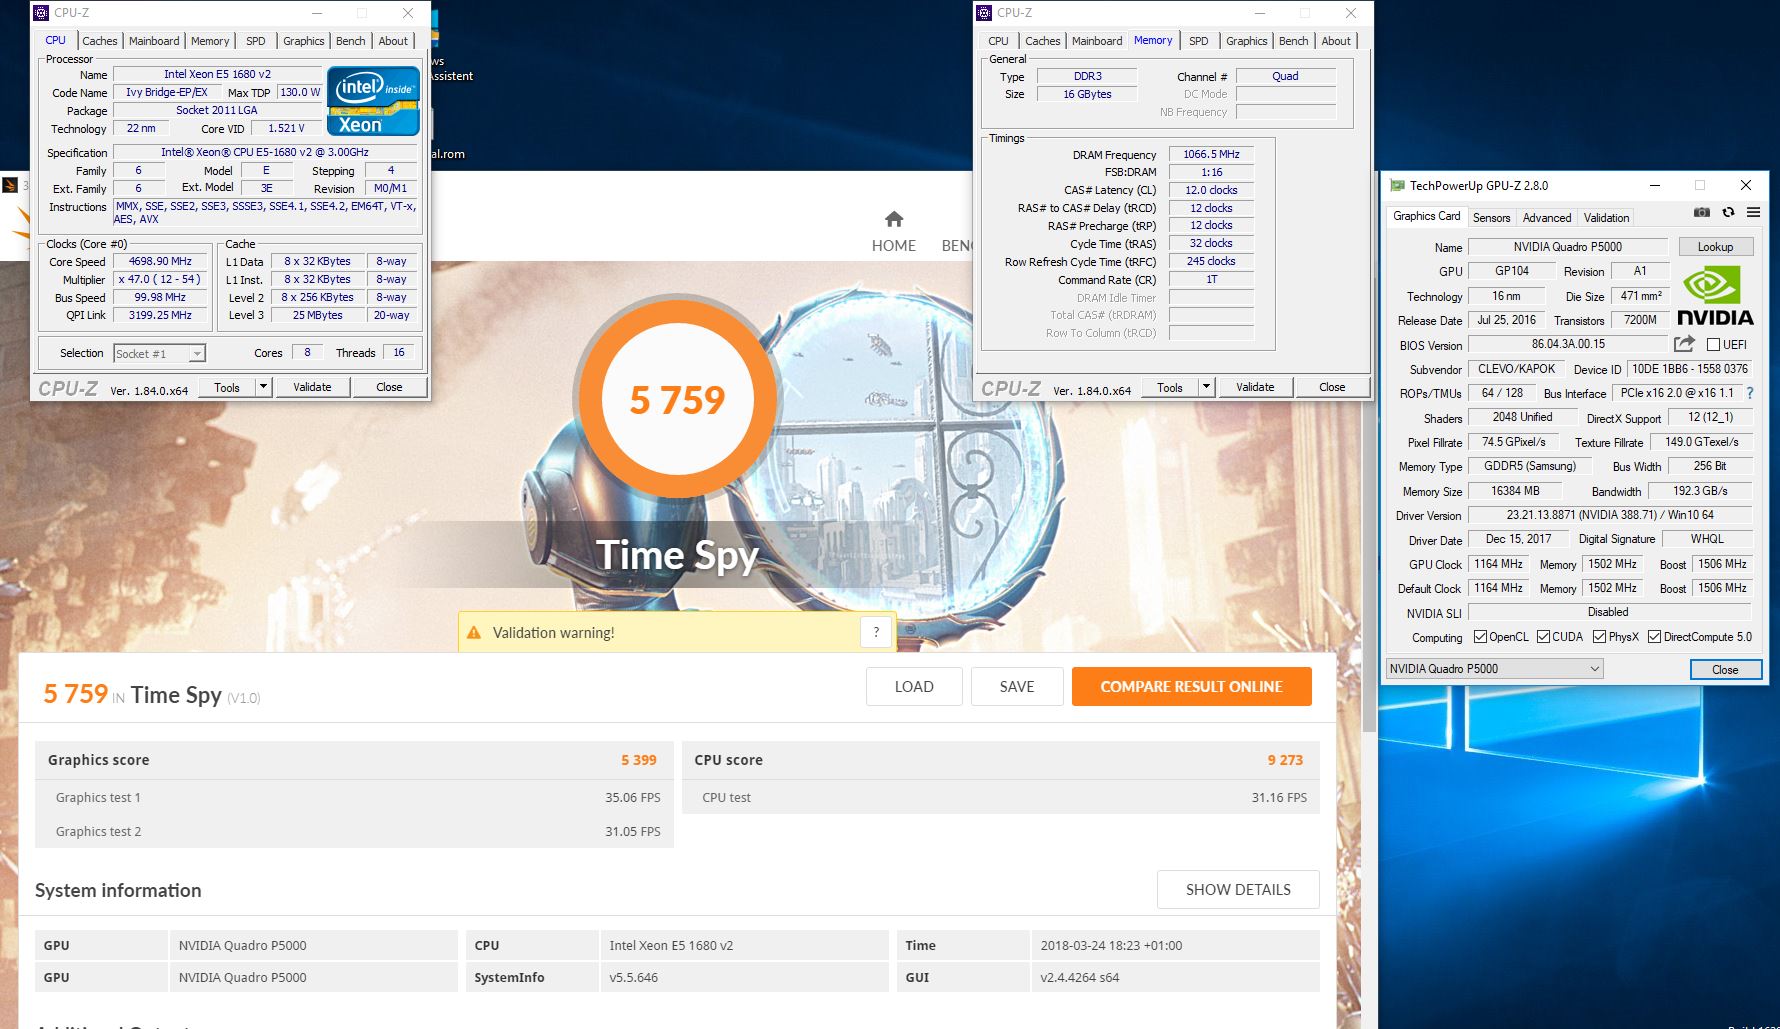Click the Intel Xeon logo in CPU-Z
1780x1029 pixels.
[x=373, y=101]
